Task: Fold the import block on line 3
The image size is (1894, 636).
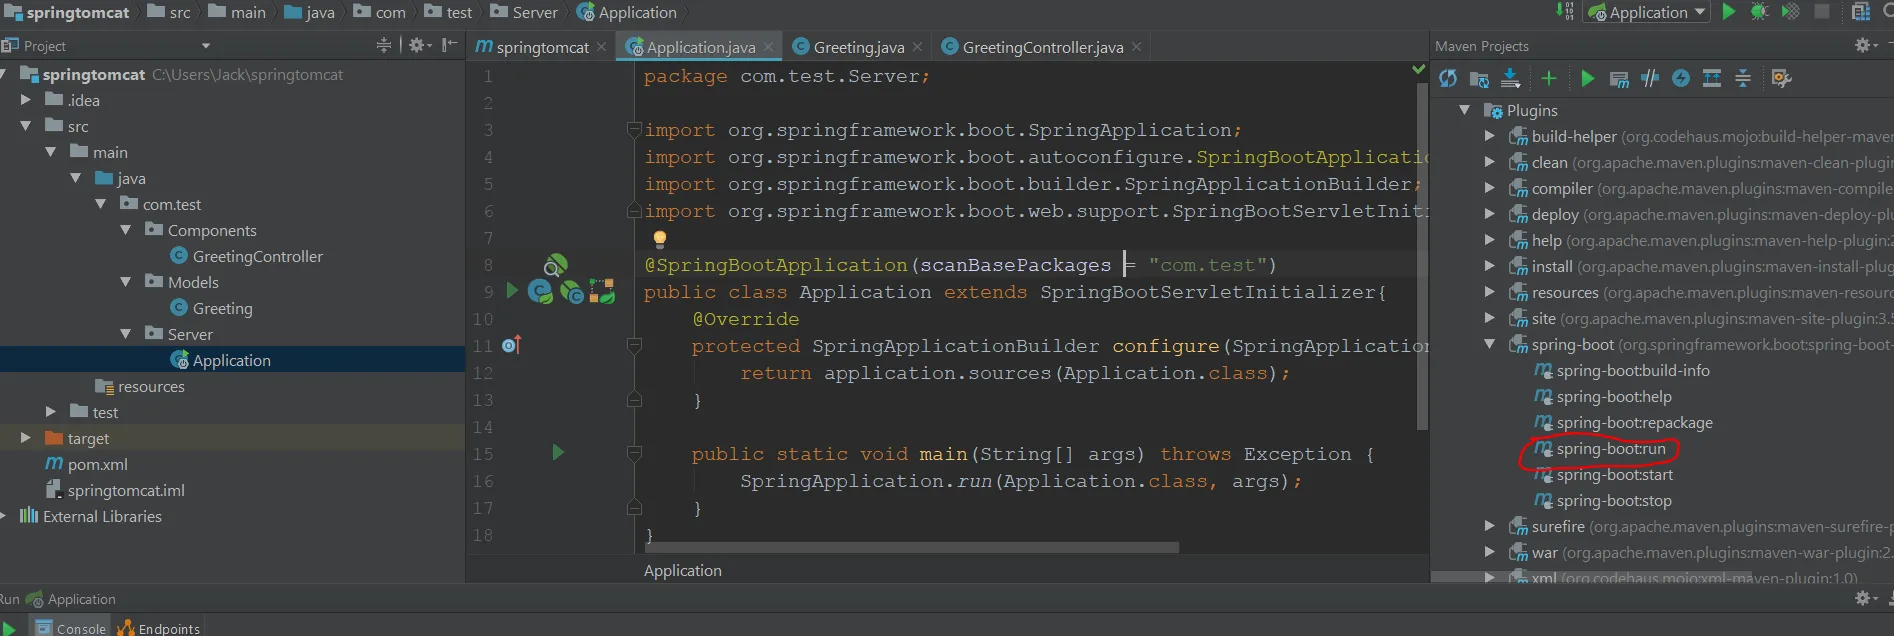Action: coord(633,129)
